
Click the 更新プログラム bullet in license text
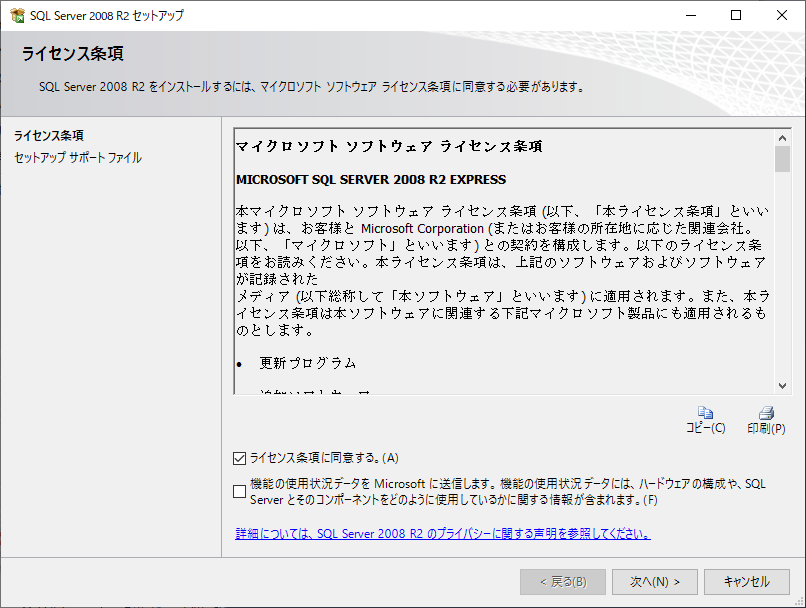307,362
